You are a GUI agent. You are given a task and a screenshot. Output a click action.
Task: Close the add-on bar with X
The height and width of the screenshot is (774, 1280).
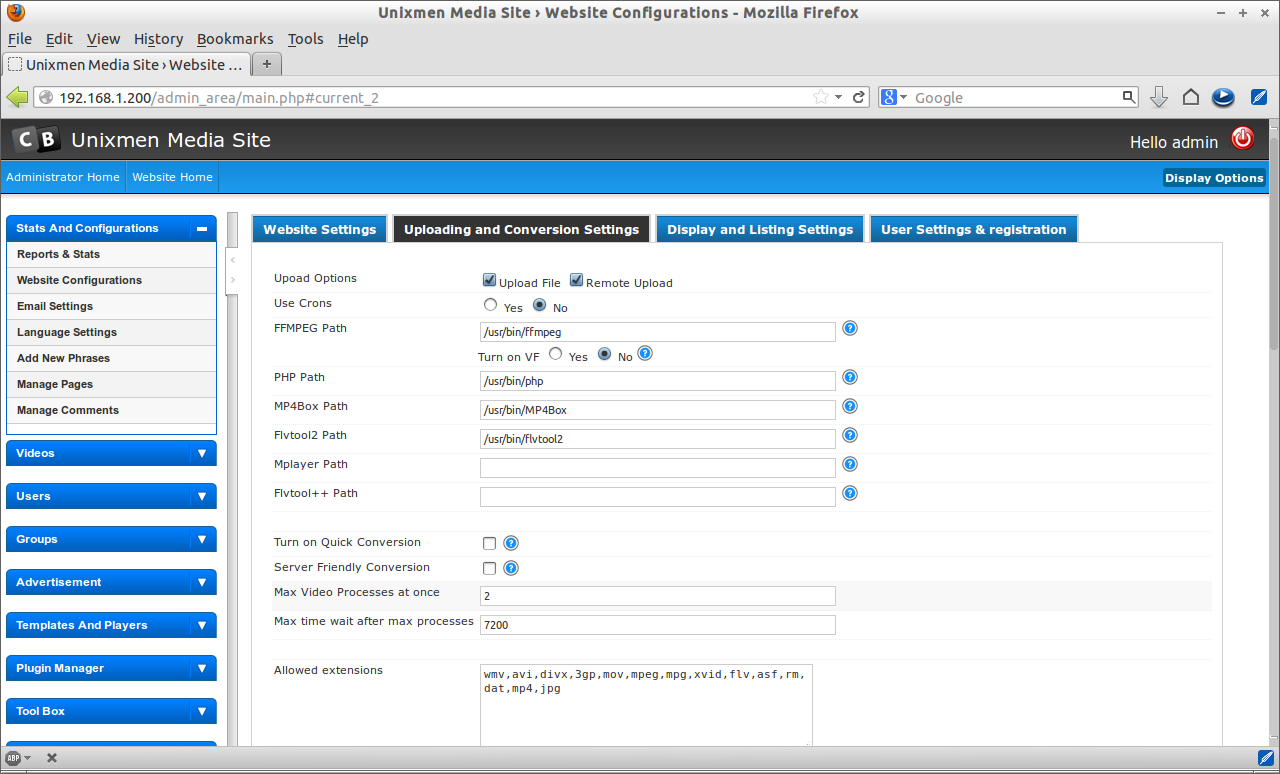pyautogui.click(x=52, y=758)
